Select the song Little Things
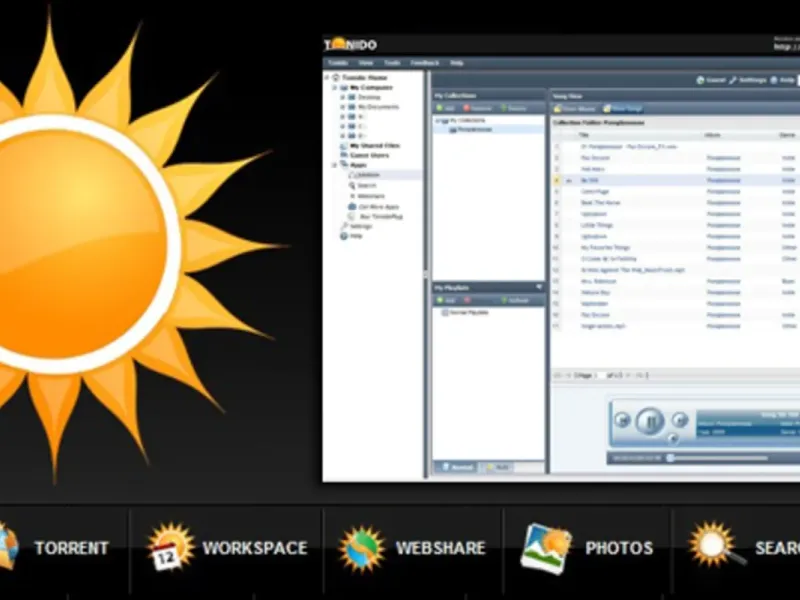The image size is (800, 600). click(597, 225)
